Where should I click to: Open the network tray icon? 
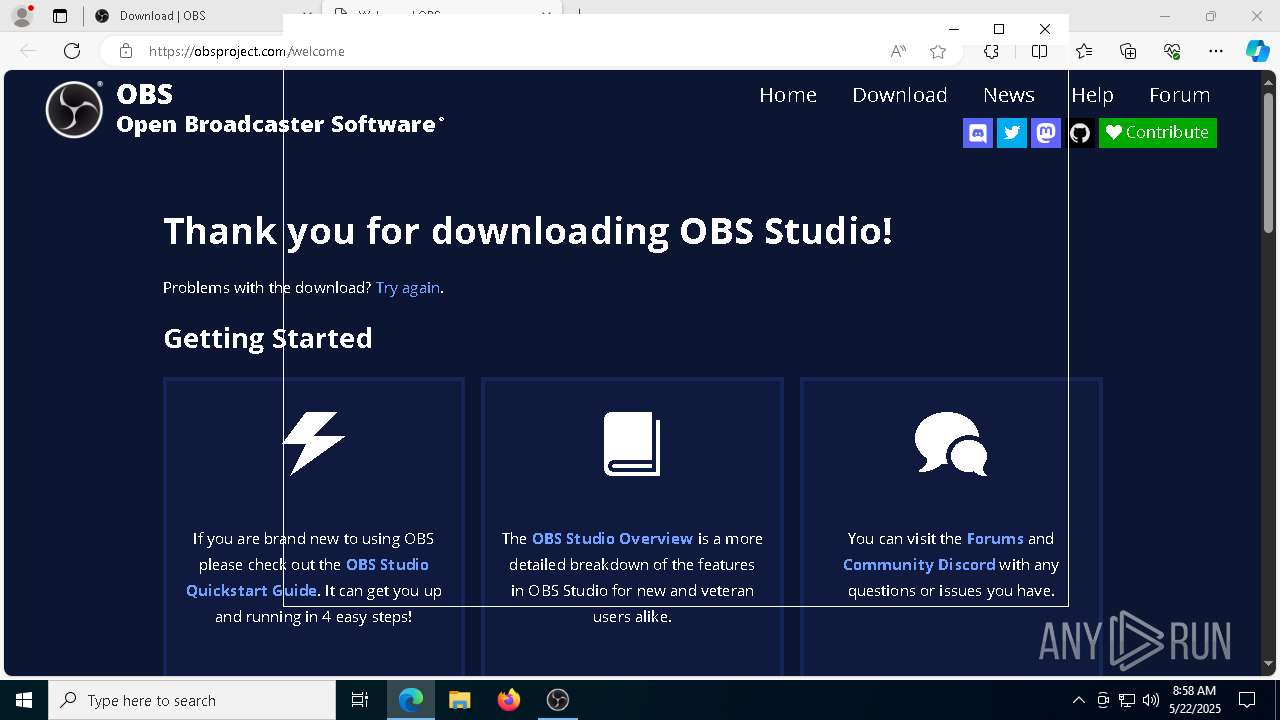[x=1127, y=700]
